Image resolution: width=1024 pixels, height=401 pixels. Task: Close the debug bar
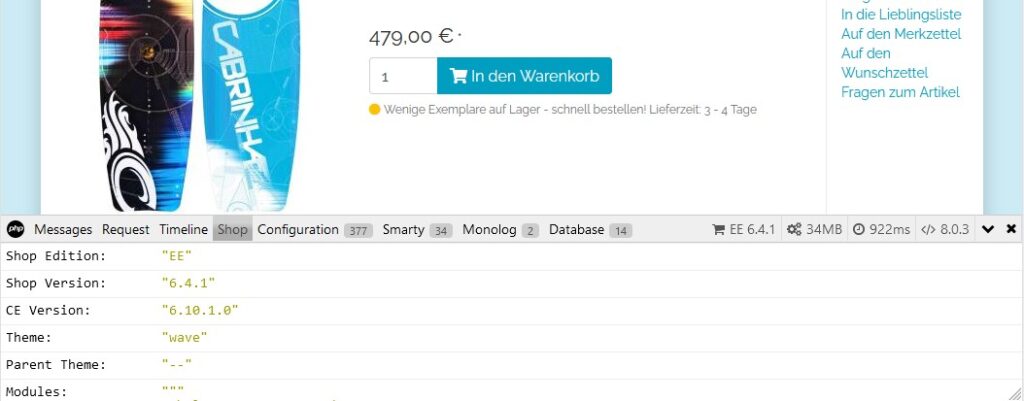point(1011,229)
